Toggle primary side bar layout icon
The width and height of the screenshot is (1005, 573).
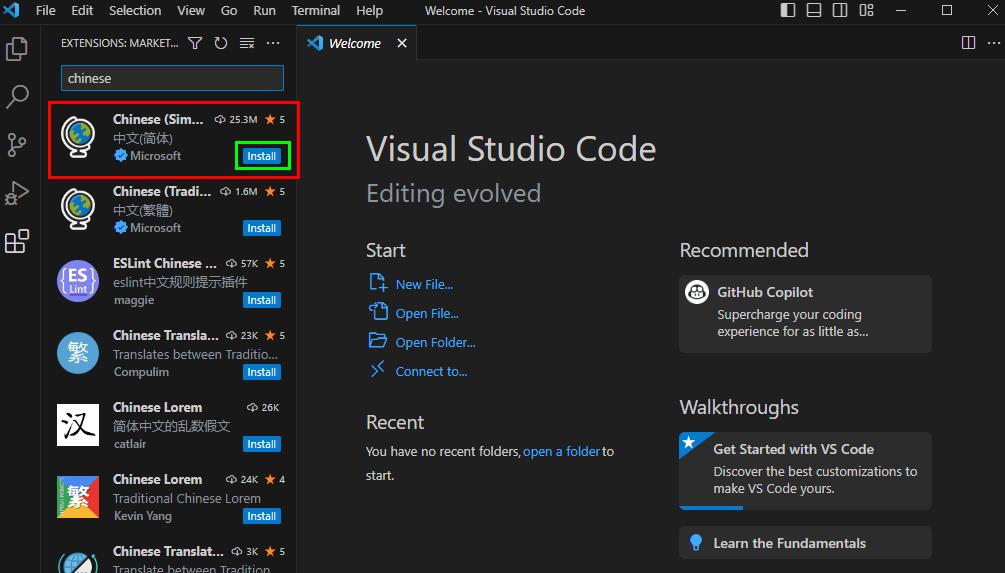point(788,10)
